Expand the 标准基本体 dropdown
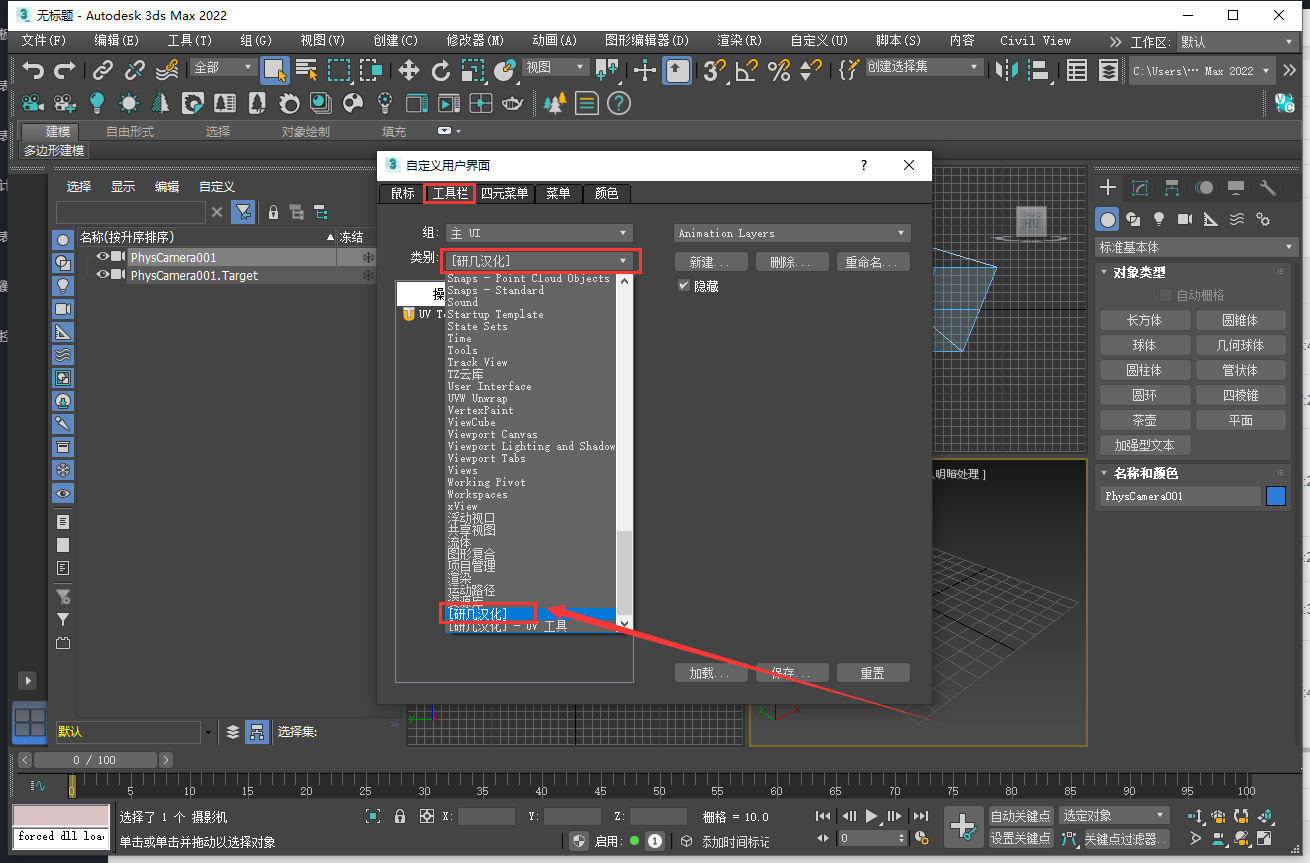The height and width of the screenshot is (863, 1310). [x=1197, y=247]
